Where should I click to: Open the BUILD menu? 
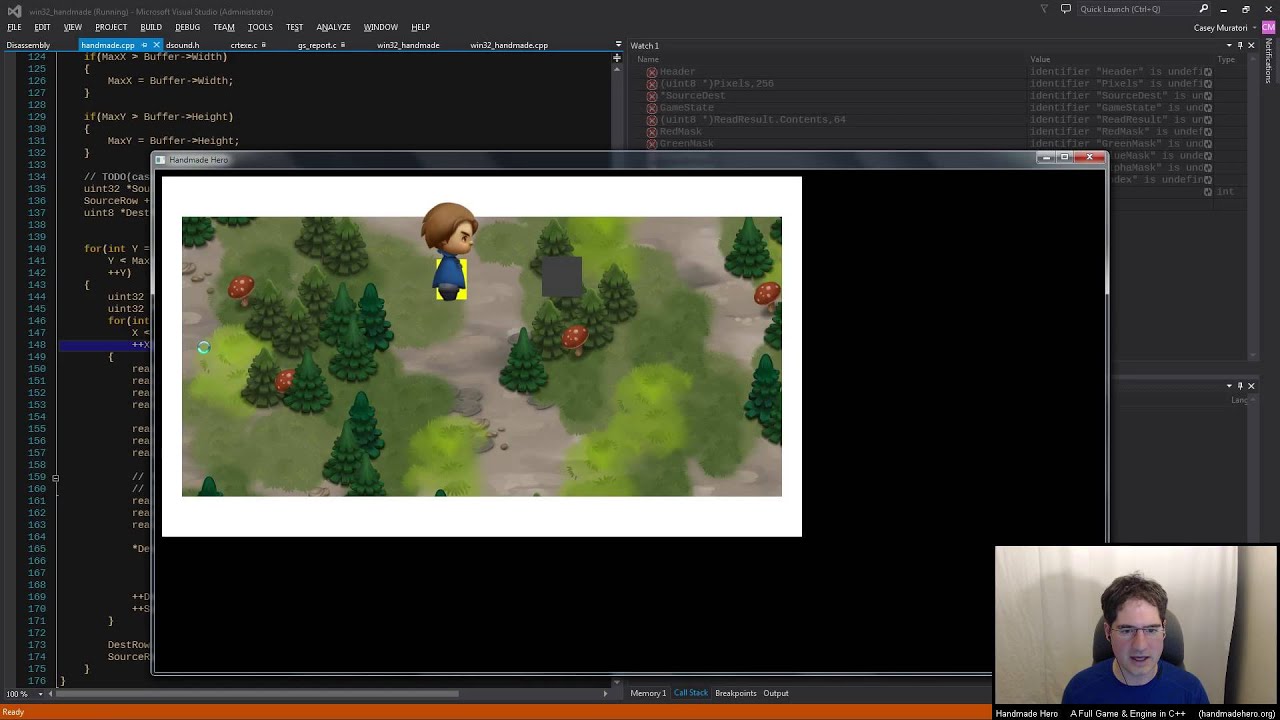151,27
